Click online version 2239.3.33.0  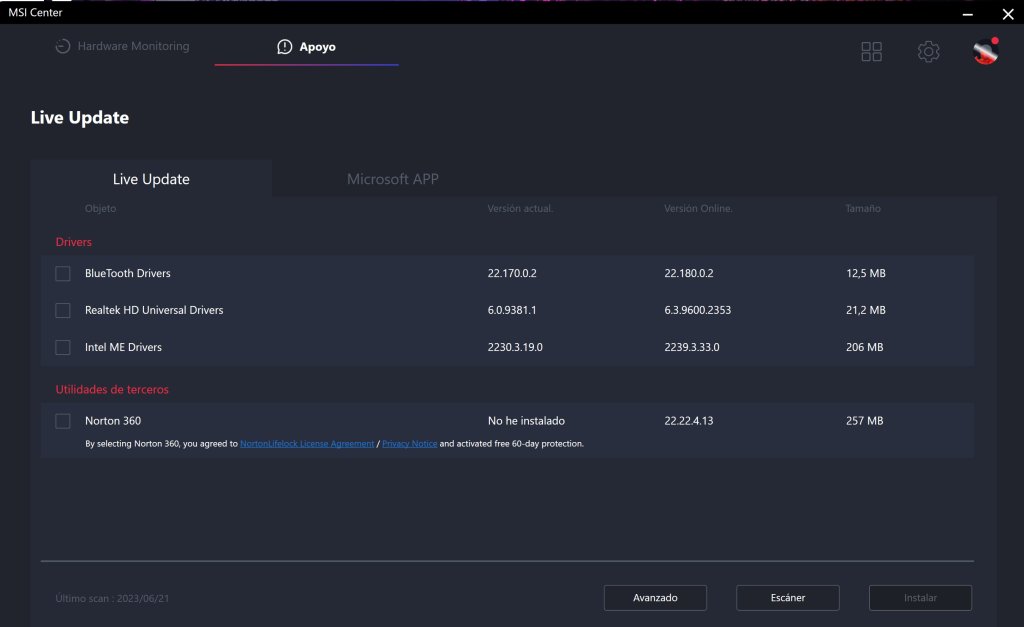[x=692, y=347]
